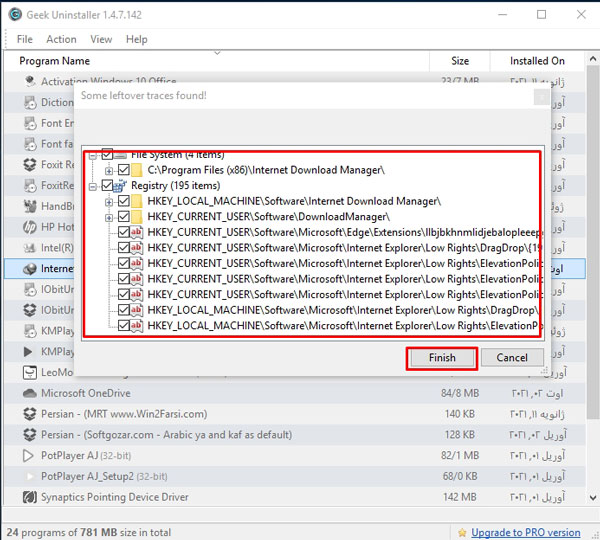The image size is (600, 540).
Task: Collapse the Registry tree node
Action: [93, 187]
